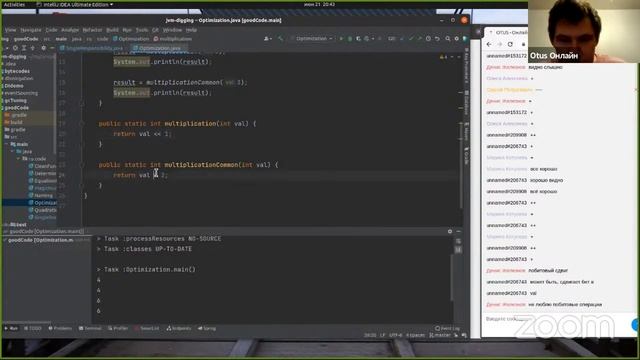Click the Debug bug icon in toolbar
Screen dimensions: 640x360
350,39
